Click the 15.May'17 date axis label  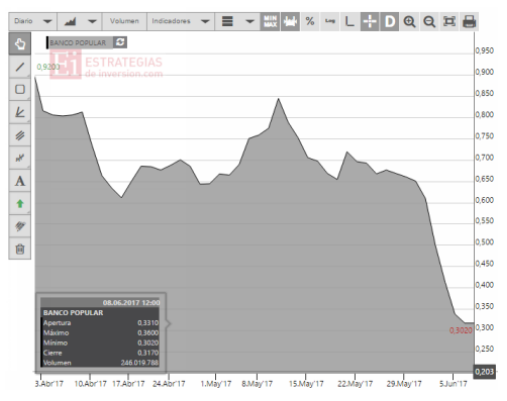306,384
